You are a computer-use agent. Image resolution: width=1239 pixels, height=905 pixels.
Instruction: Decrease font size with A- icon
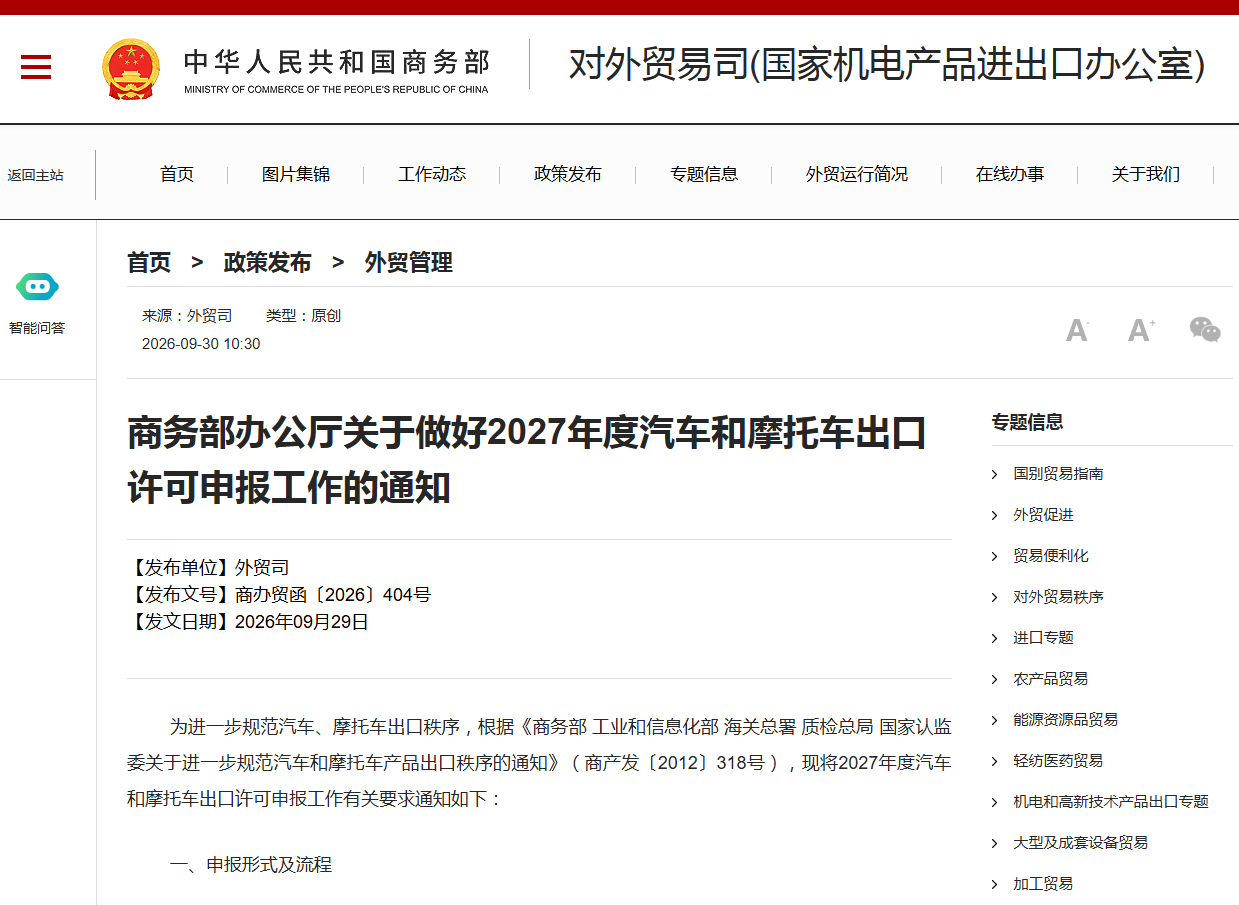1077,330
